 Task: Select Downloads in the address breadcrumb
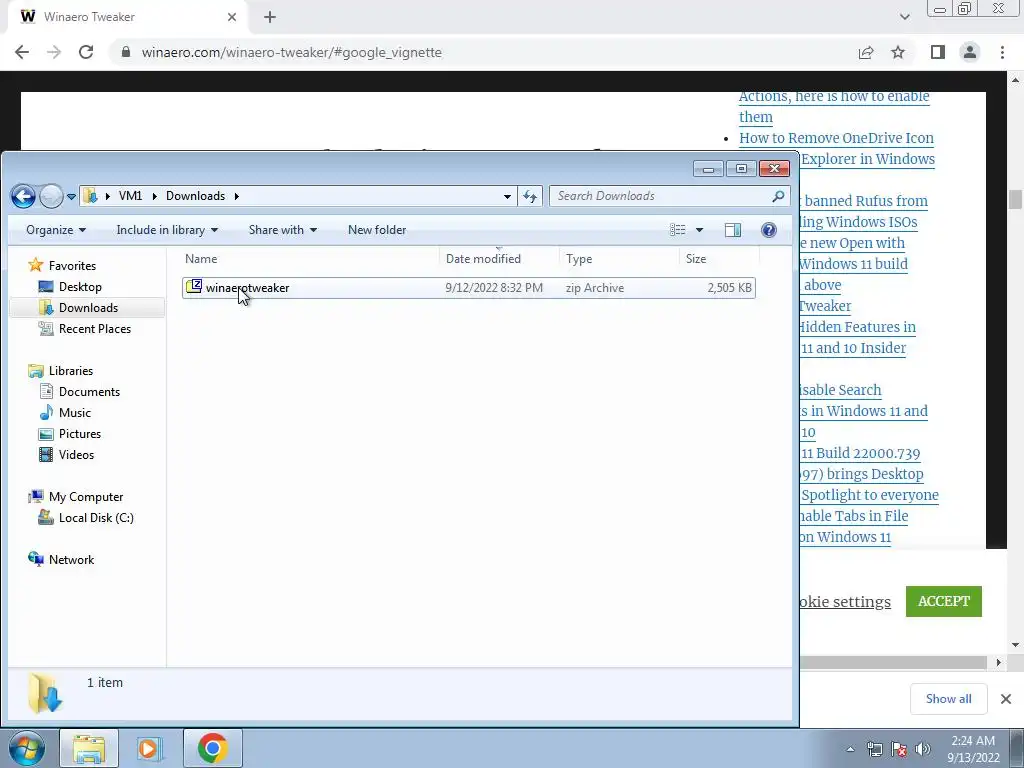(195, 196)
